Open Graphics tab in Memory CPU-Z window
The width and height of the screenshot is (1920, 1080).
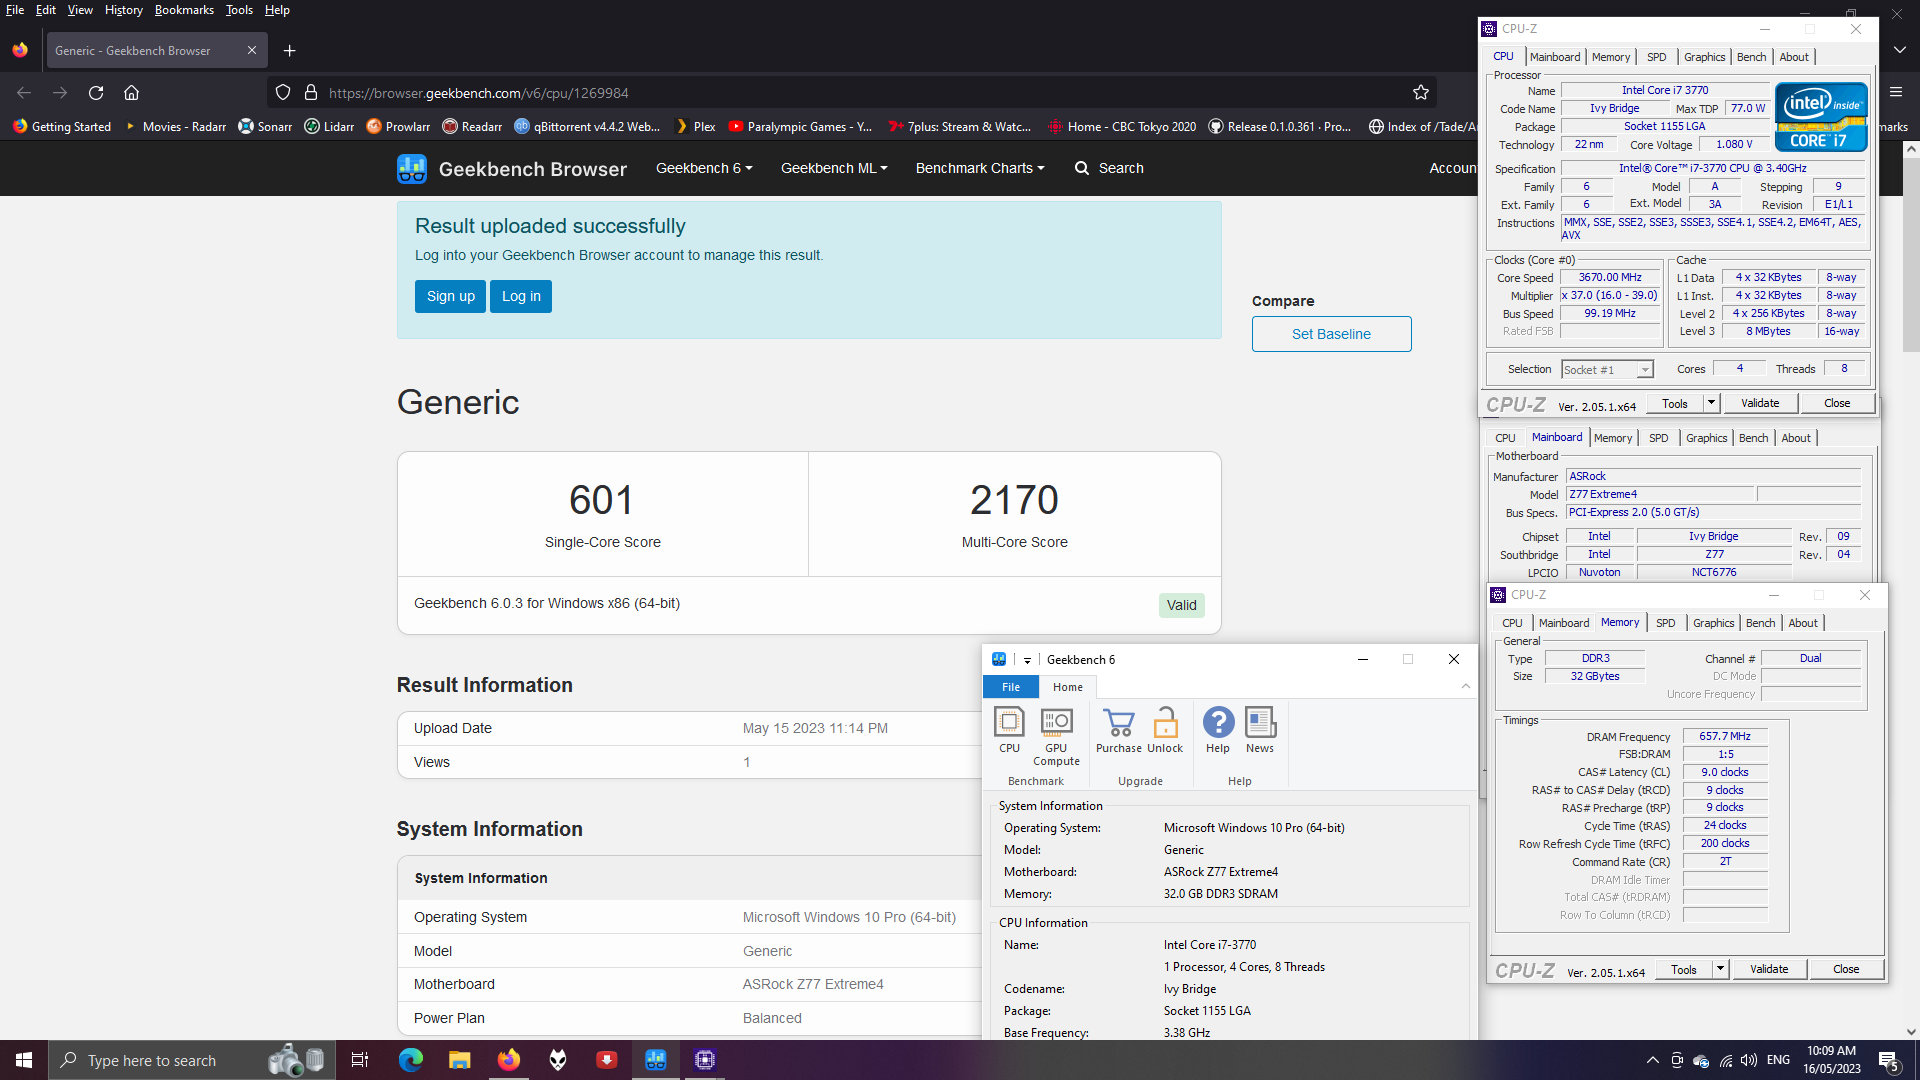pos(1713,623)
